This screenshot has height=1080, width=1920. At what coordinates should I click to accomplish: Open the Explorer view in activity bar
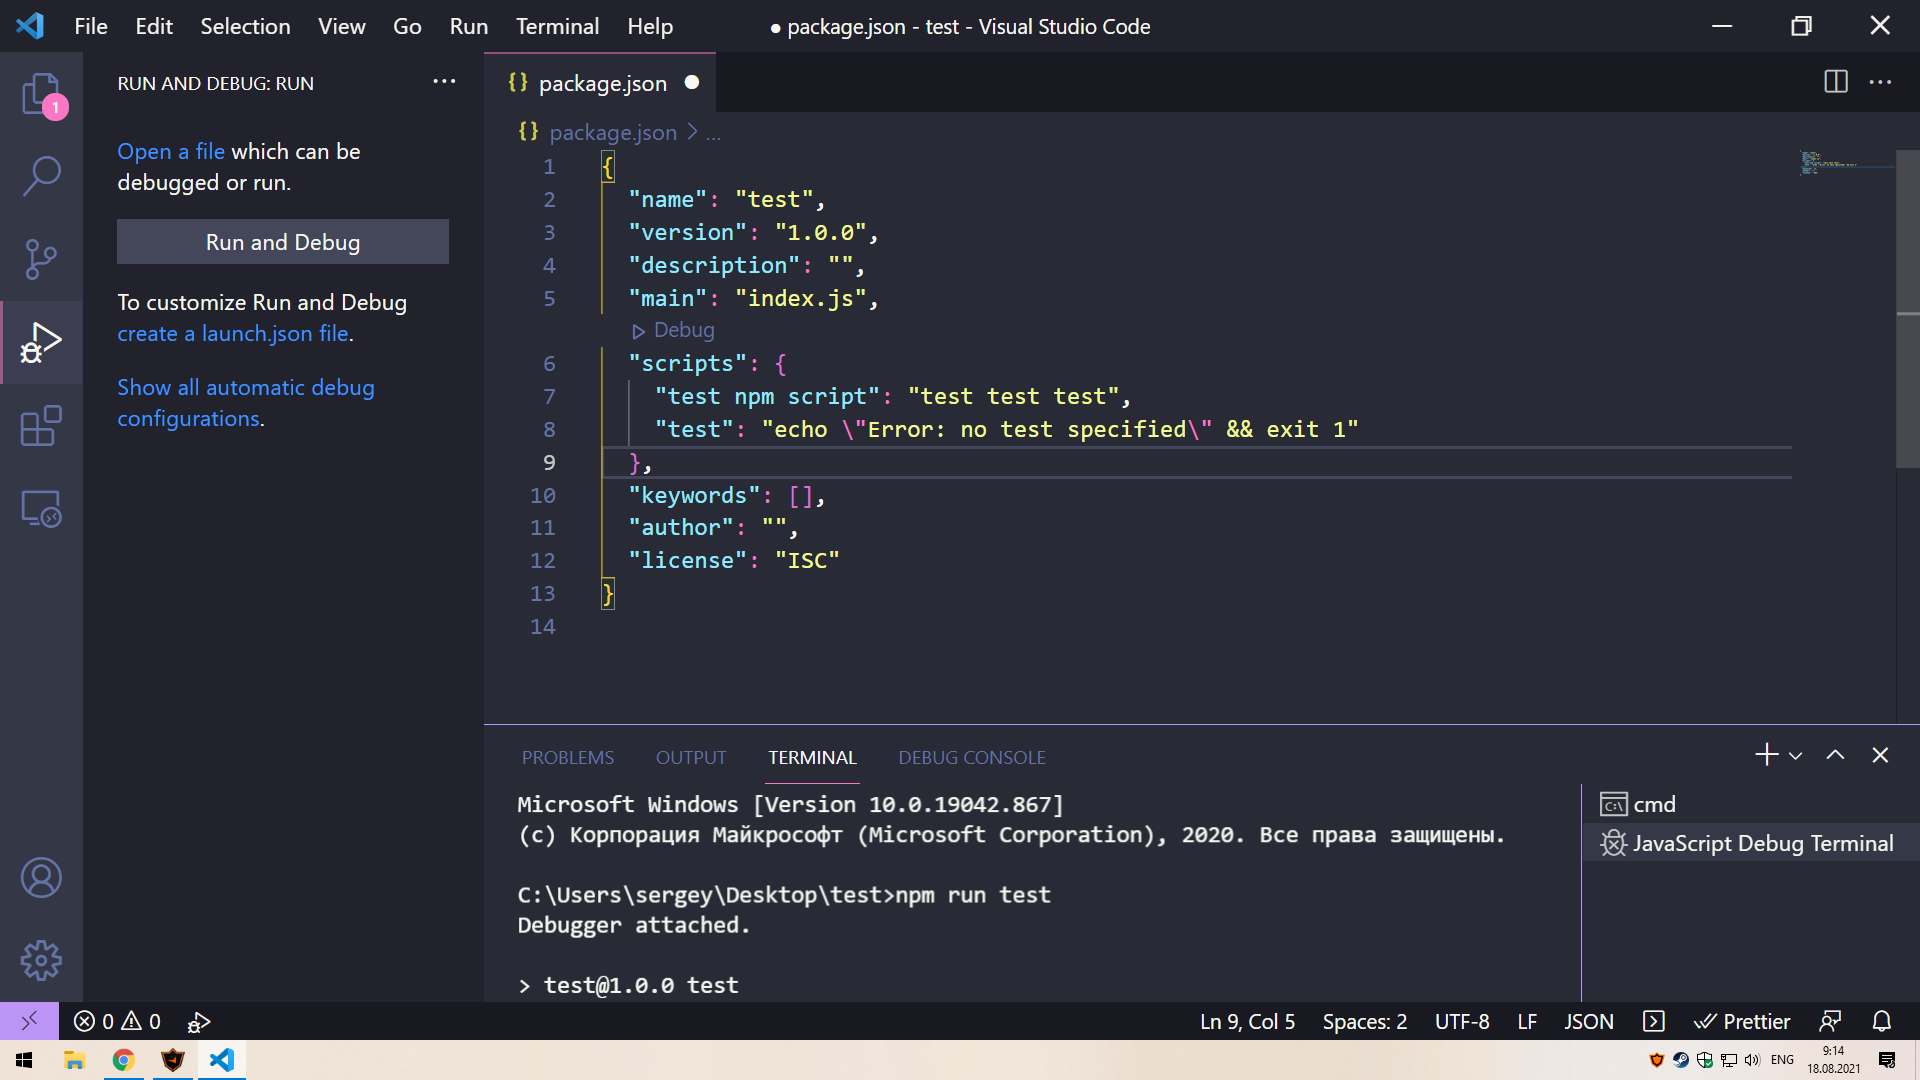click(x=41, y=94)
